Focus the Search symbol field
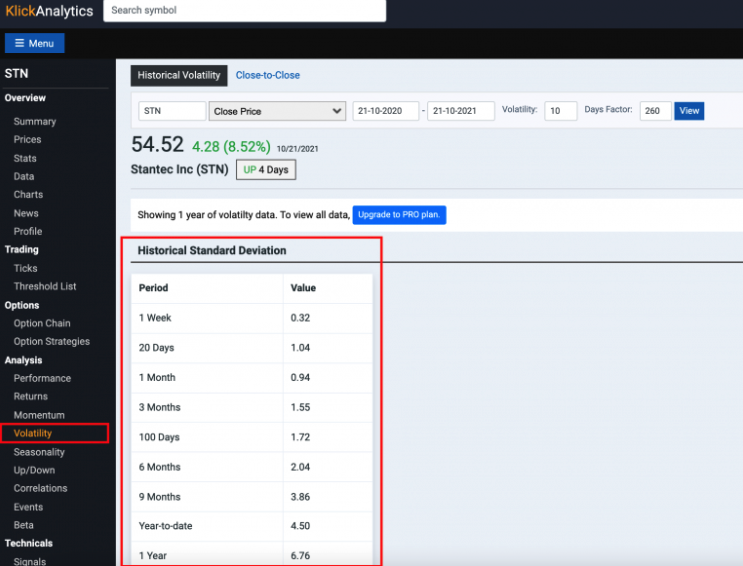Viewport: 743px width, 566px height. 245,10
